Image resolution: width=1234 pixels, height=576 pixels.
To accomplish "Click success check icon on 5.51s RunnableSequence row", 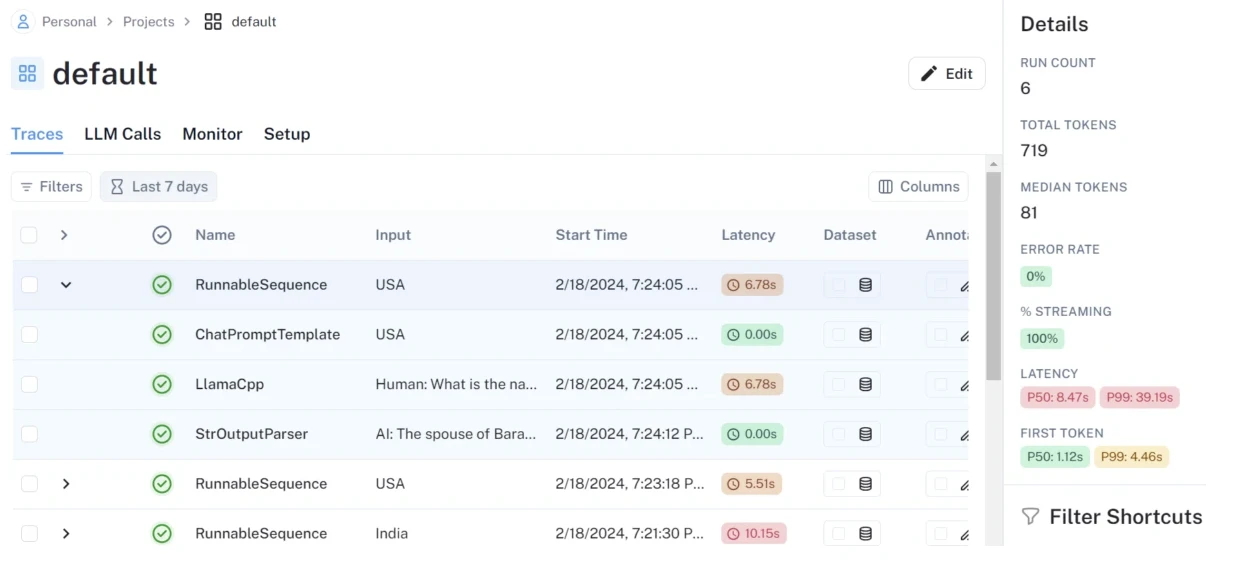I will [x=162, y=484].
